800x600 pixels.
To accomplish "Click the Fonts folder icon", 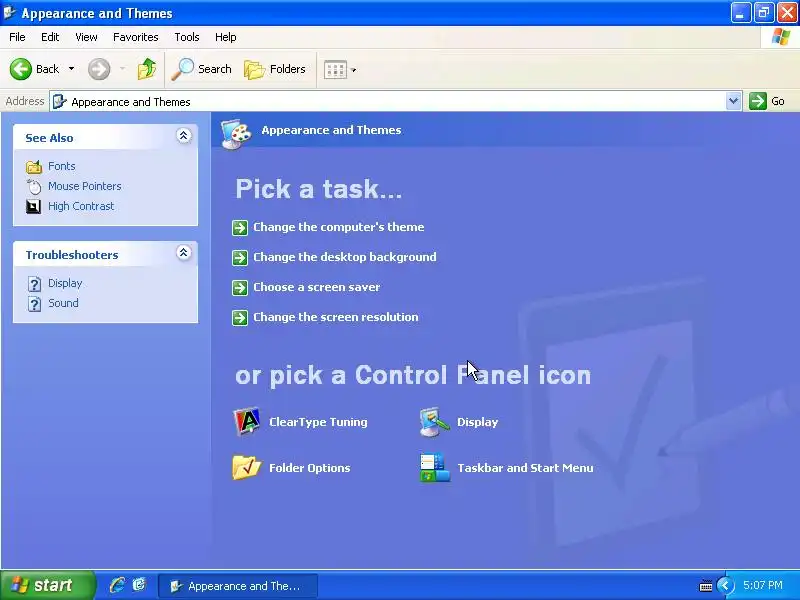I will tap(34, 166).
